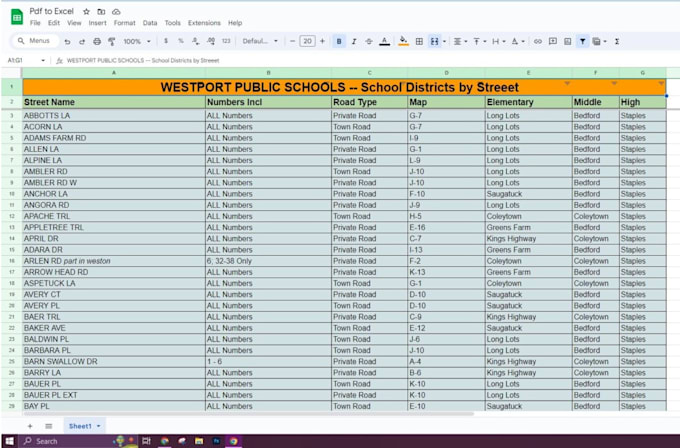Open the Windows Start menu
This screenshot has height=448, width=680.
click(9, 441)
